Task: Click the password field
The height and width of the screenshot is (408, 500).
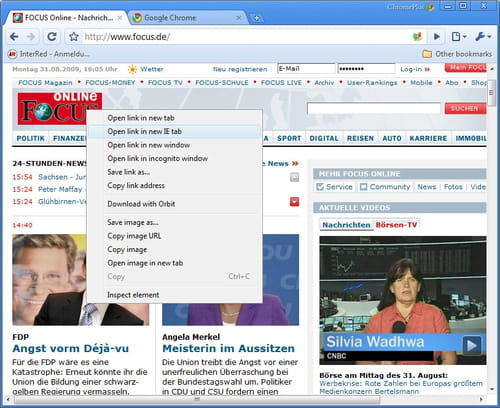Action: coord(366,69)
